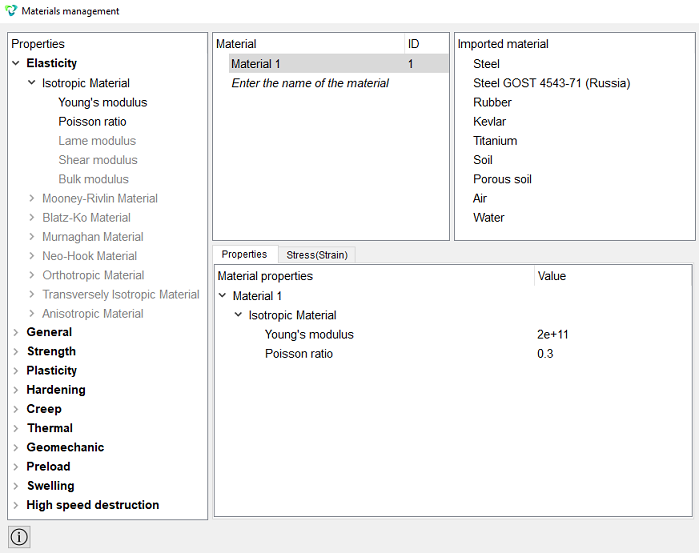Expand the High speed destruction category
699x553 pixels.
click(16, 505)
